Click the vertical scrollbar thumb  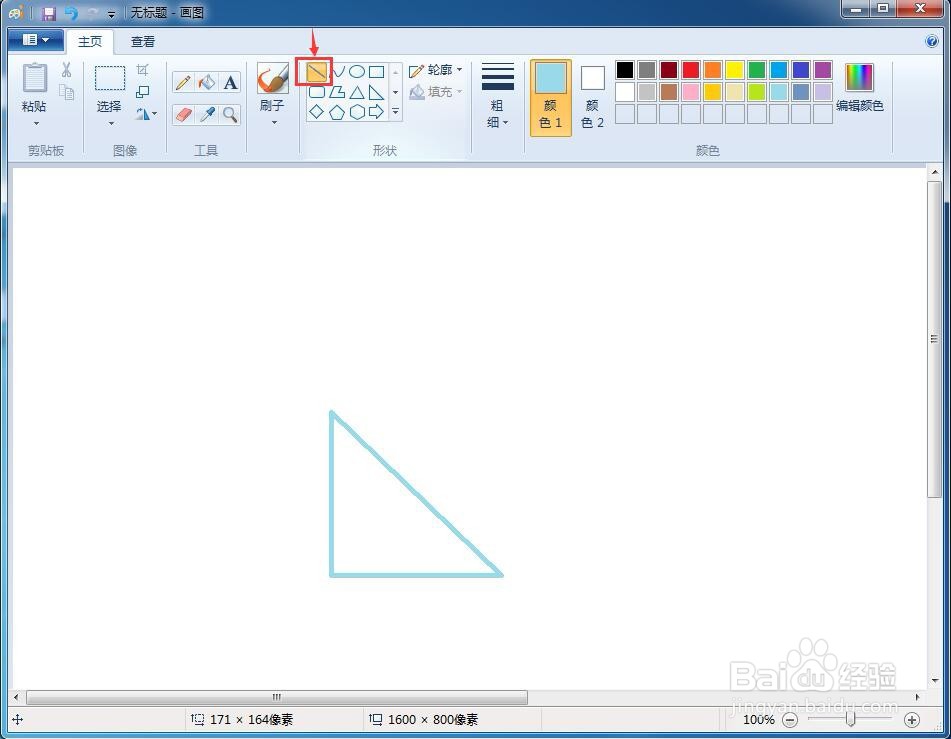pyautogui.click(x=934, y=339)
